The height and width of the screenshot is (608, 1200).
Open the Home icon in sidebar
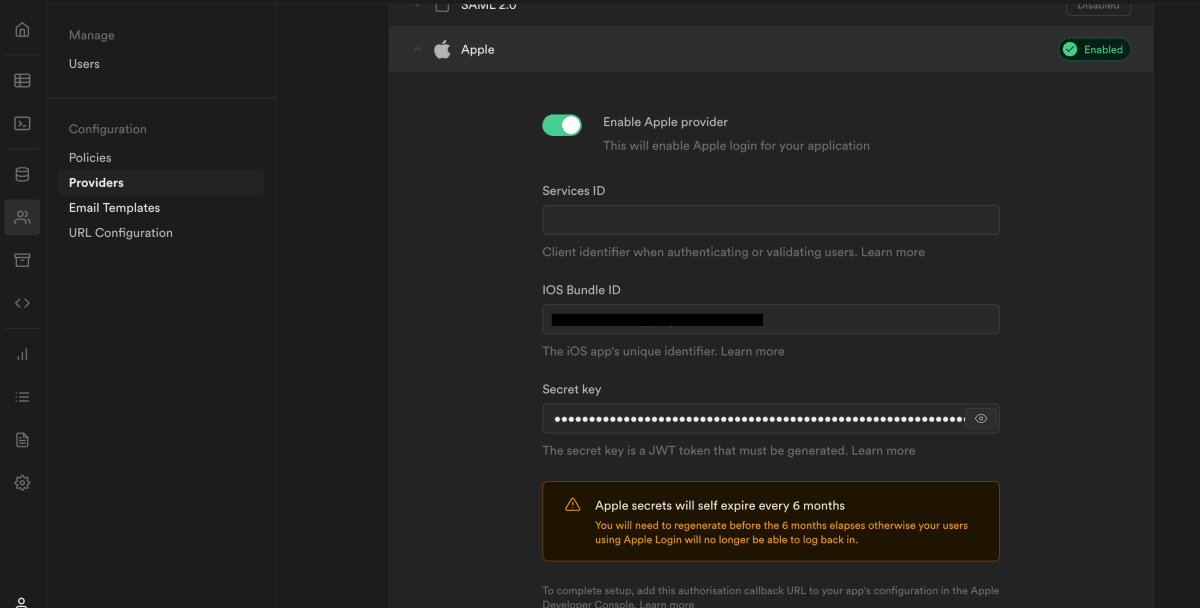tap(22, 30)
